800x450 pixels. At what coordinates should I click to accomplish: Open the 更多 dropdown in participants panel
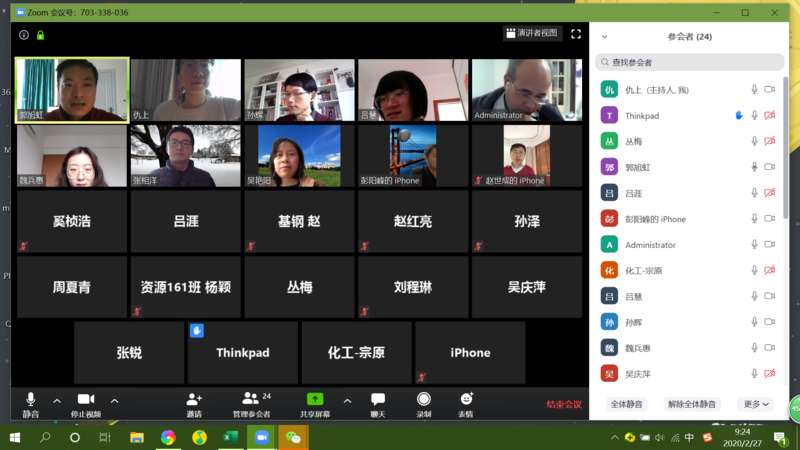point(755,404)
